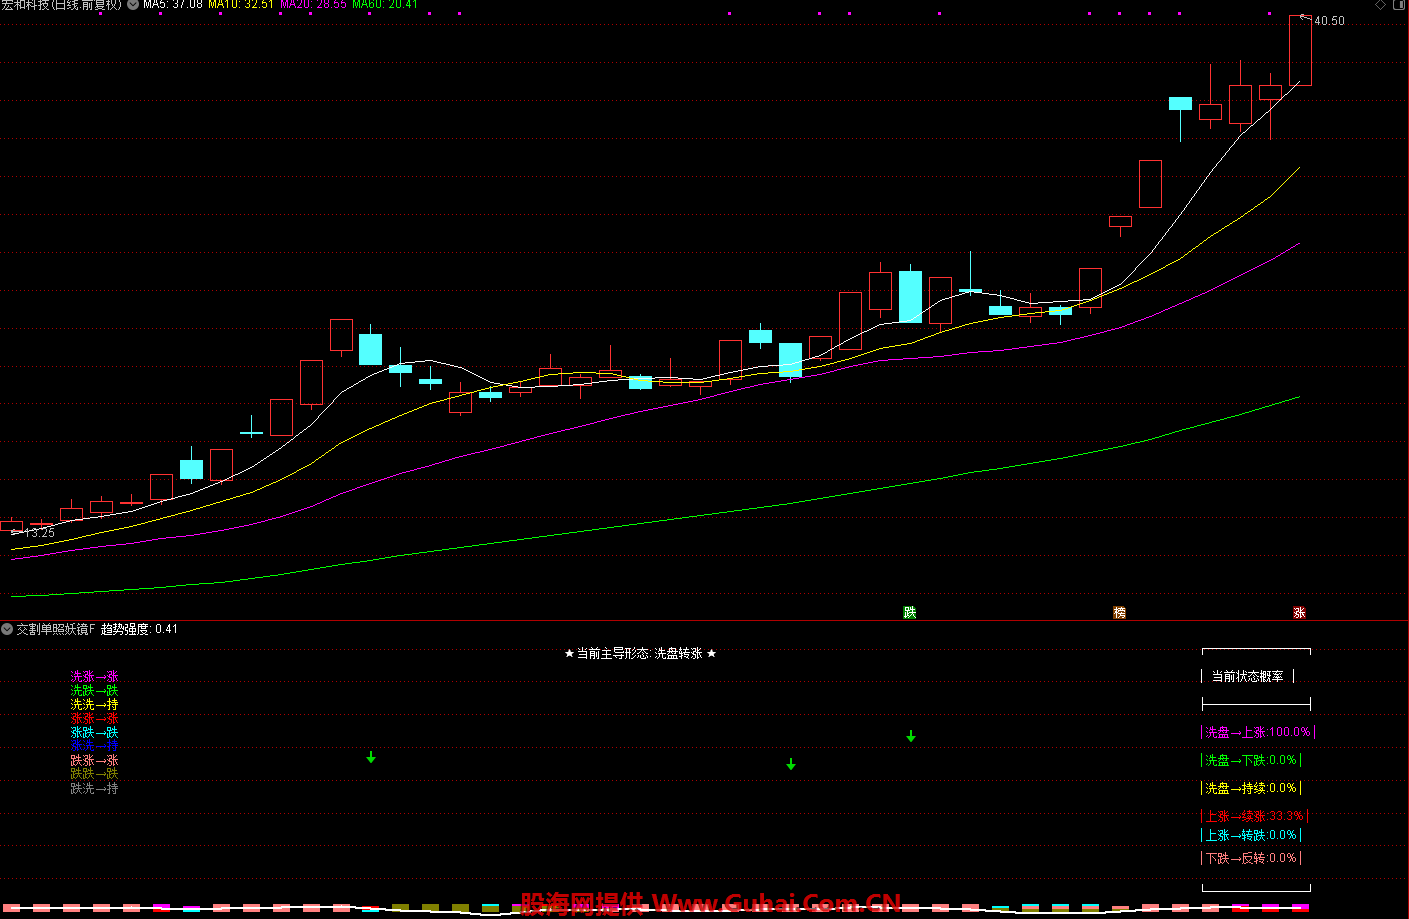Screen dimensions: 1409x919
Task: Click the 13.25 low price label
Action: [39, 533]
